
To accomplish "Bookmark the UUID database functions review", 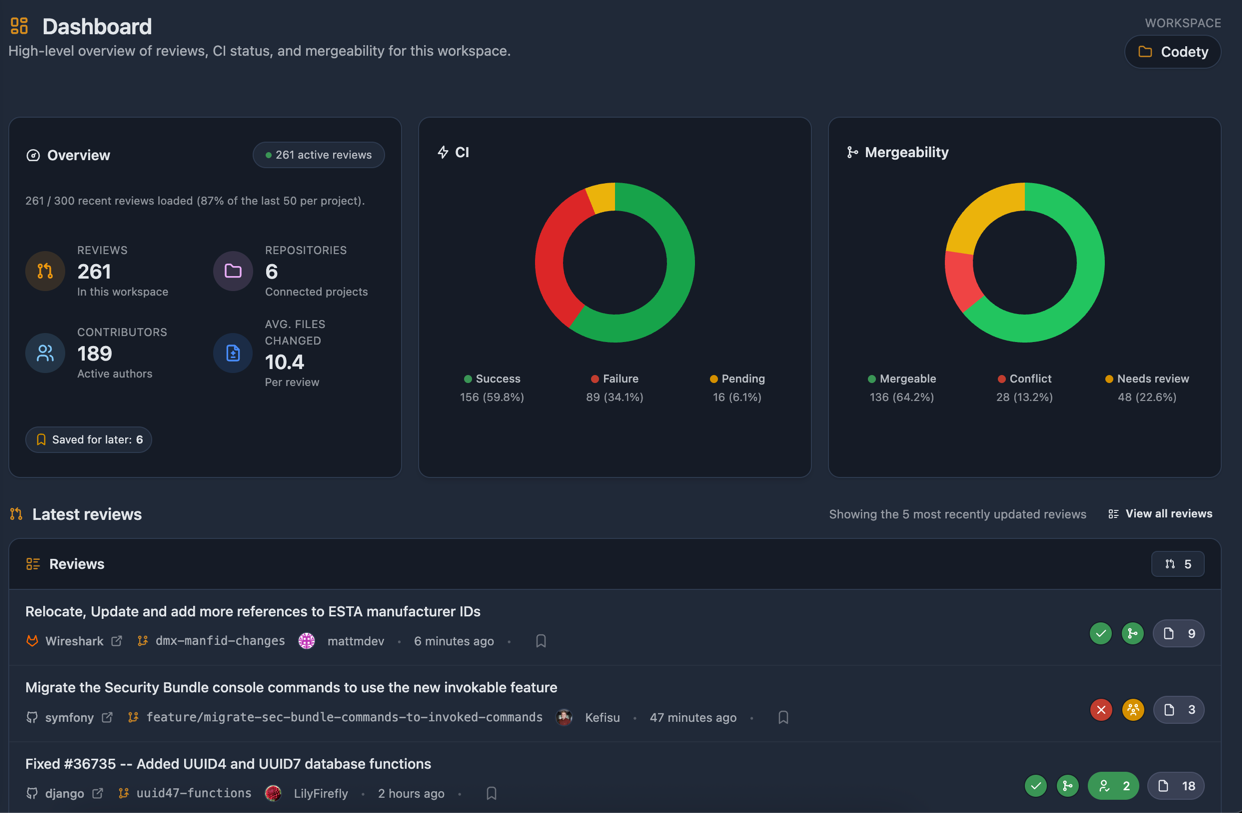I will [x=491, y=792].
